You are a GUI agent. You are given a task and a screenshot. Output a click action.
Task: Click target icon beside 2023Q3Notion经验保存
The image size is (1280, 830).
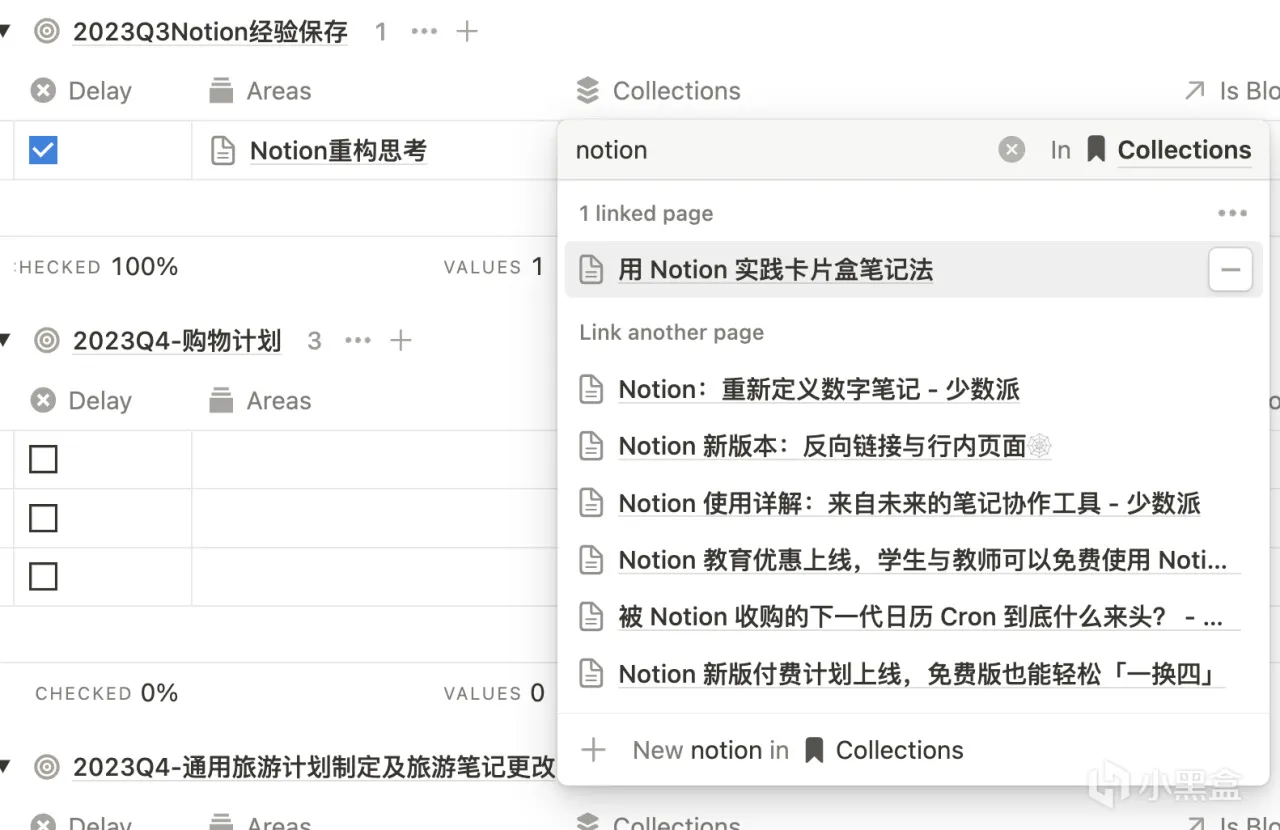46,31
